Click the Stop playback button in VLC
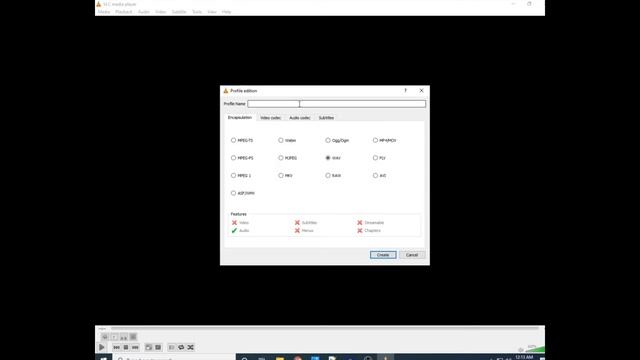Image resolution: width=640 pixels, height=360 pixels. tap(126, 347)
